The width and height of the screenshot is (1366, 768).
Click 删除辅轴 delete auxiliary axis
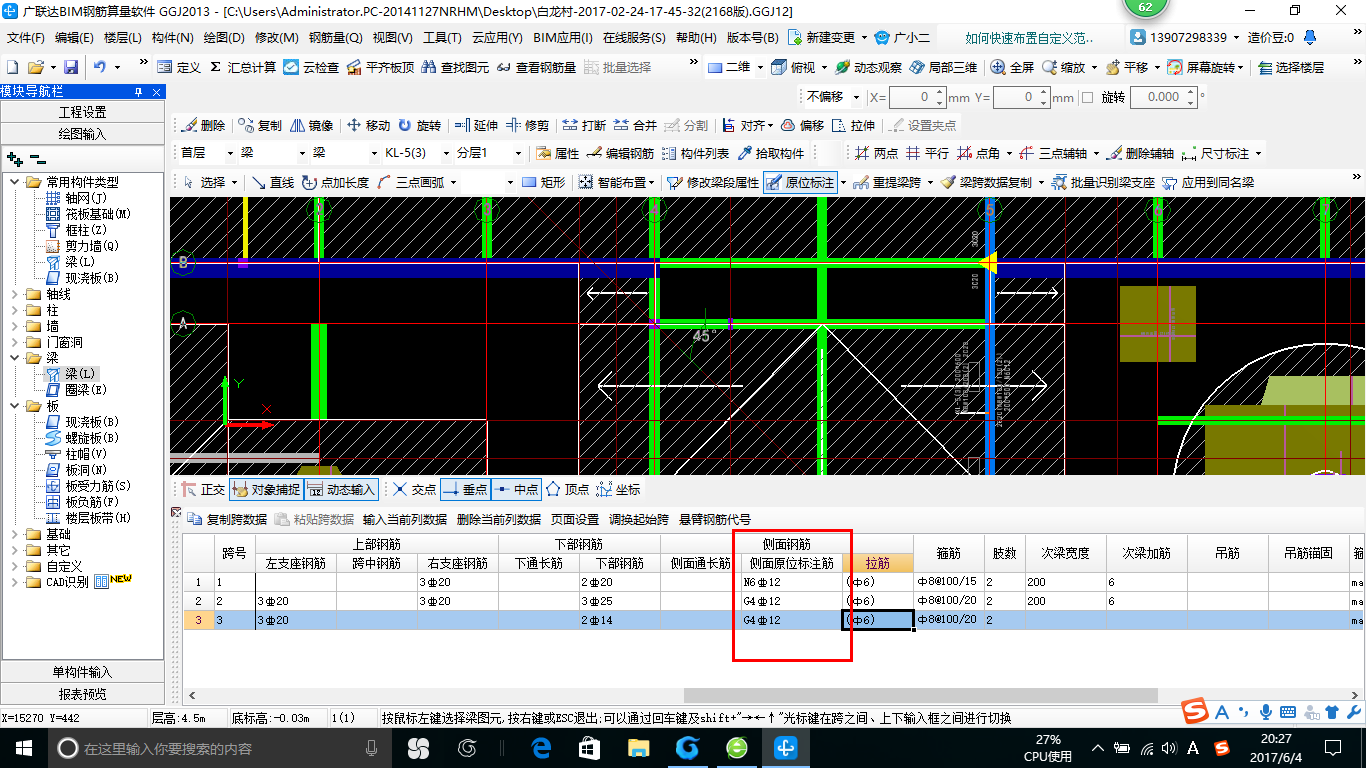tap(1140, 153)
